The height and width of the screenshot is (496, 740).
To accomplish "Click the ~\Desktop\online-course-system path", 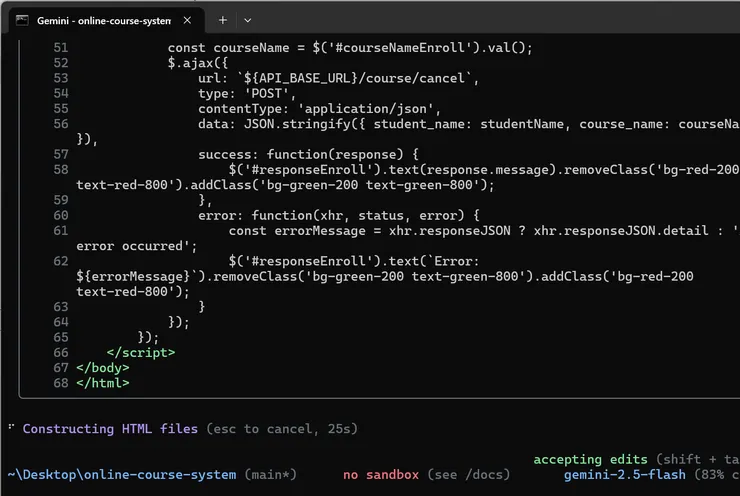I will (x=122, y=474).
